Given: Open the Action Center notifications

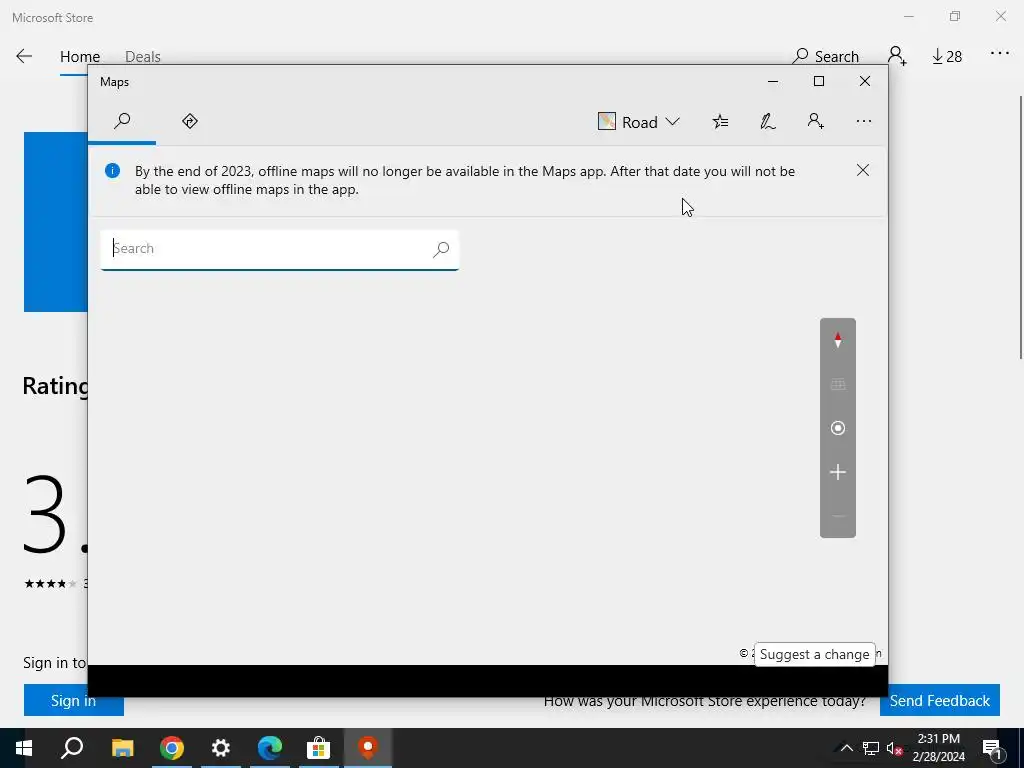Looking at the screenshot, I should coord(992,748).
